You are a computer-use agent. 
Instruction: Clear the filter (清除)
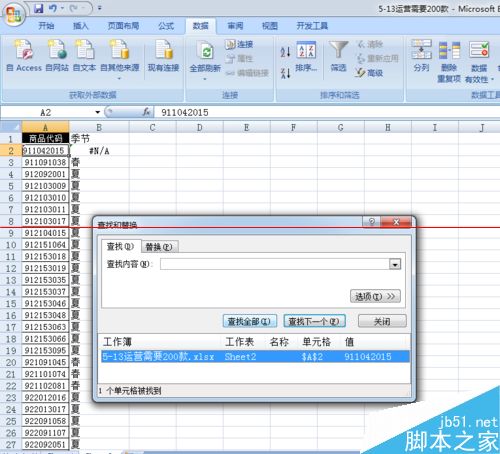pyautogui.click(x=370, y=44)
